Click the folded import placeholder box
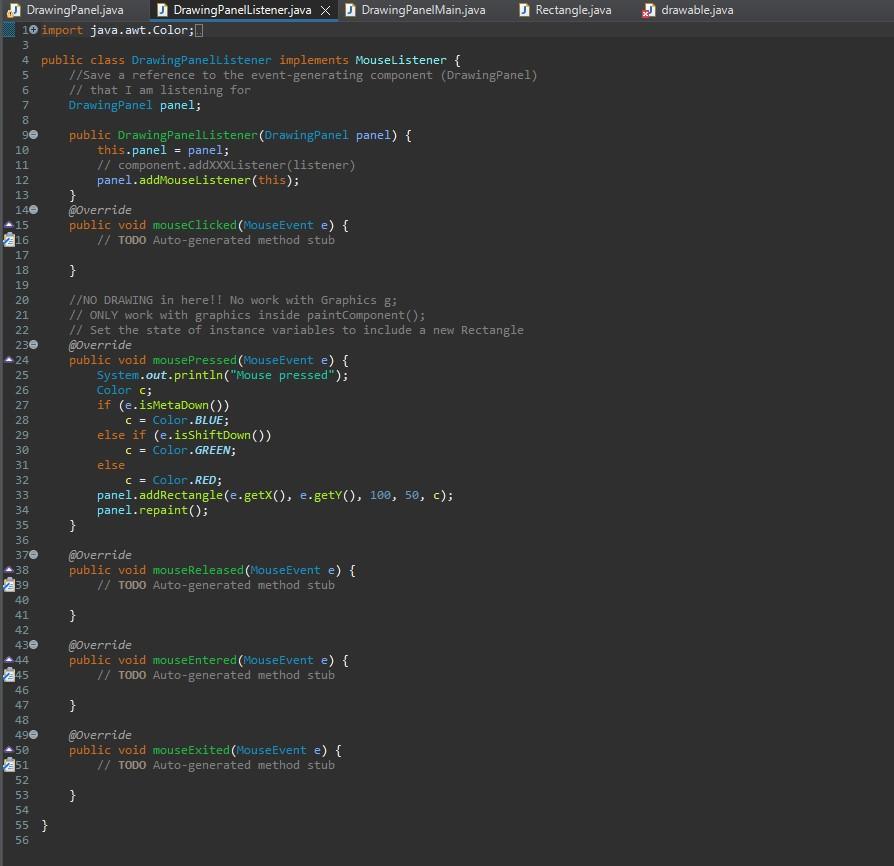894x866 pixels. [x=198, y=30]
